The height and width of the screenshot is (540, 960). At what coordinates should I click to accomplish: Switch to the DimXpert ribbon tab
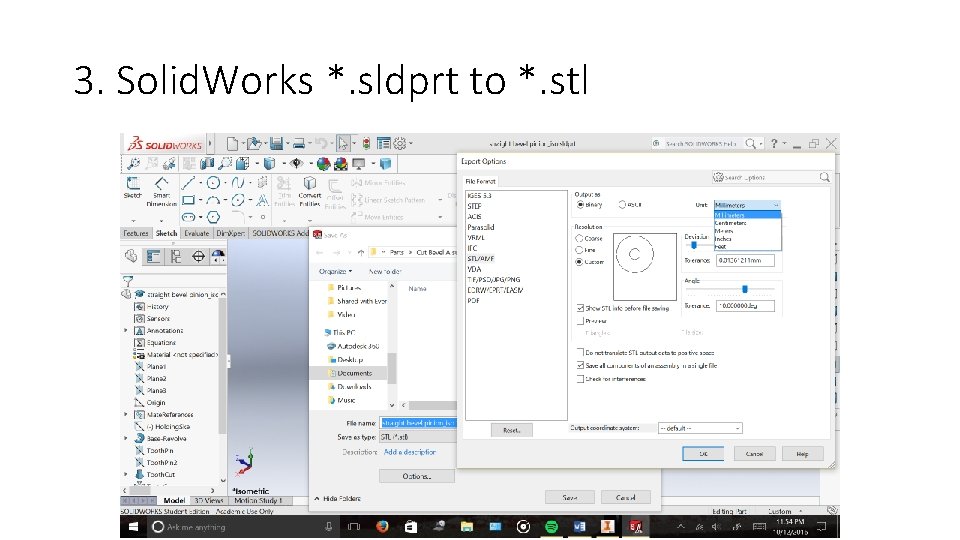(231, 233)
